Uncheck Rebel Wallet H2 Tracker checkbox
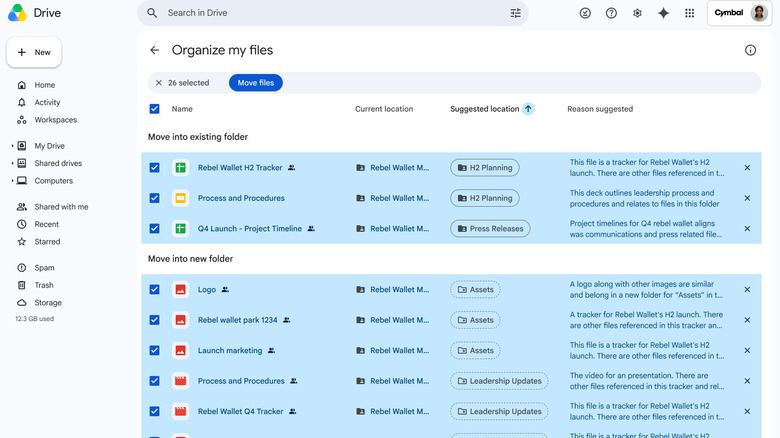 pos(155,168)
